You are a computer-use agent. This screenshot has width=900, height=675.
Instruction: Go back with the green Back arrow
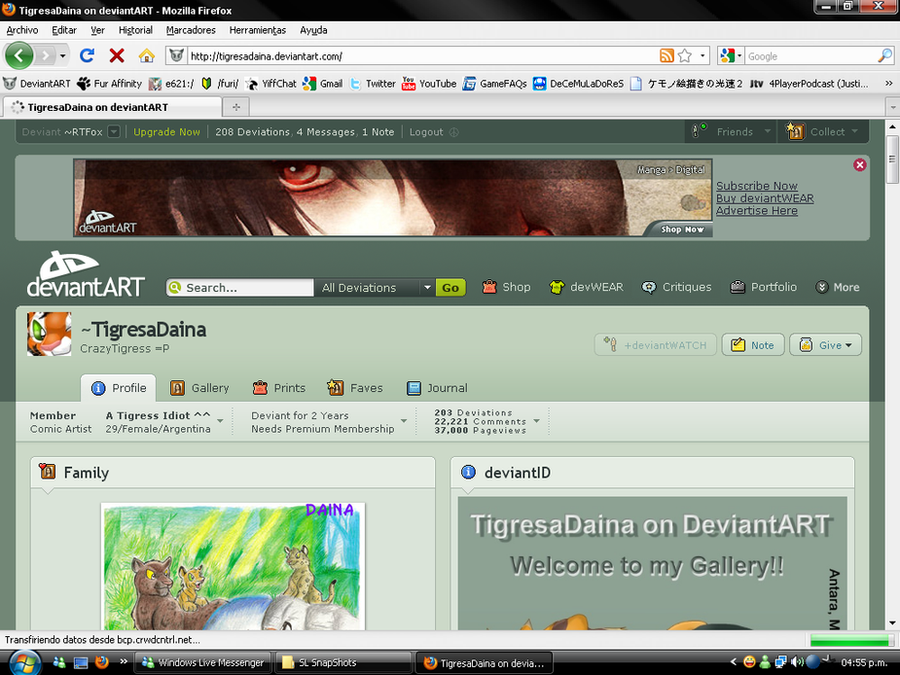tap(19, 56)
